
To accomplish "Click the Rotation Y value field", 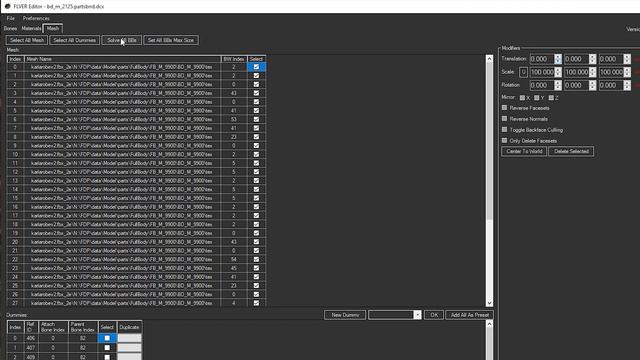I will pos(576,85).
